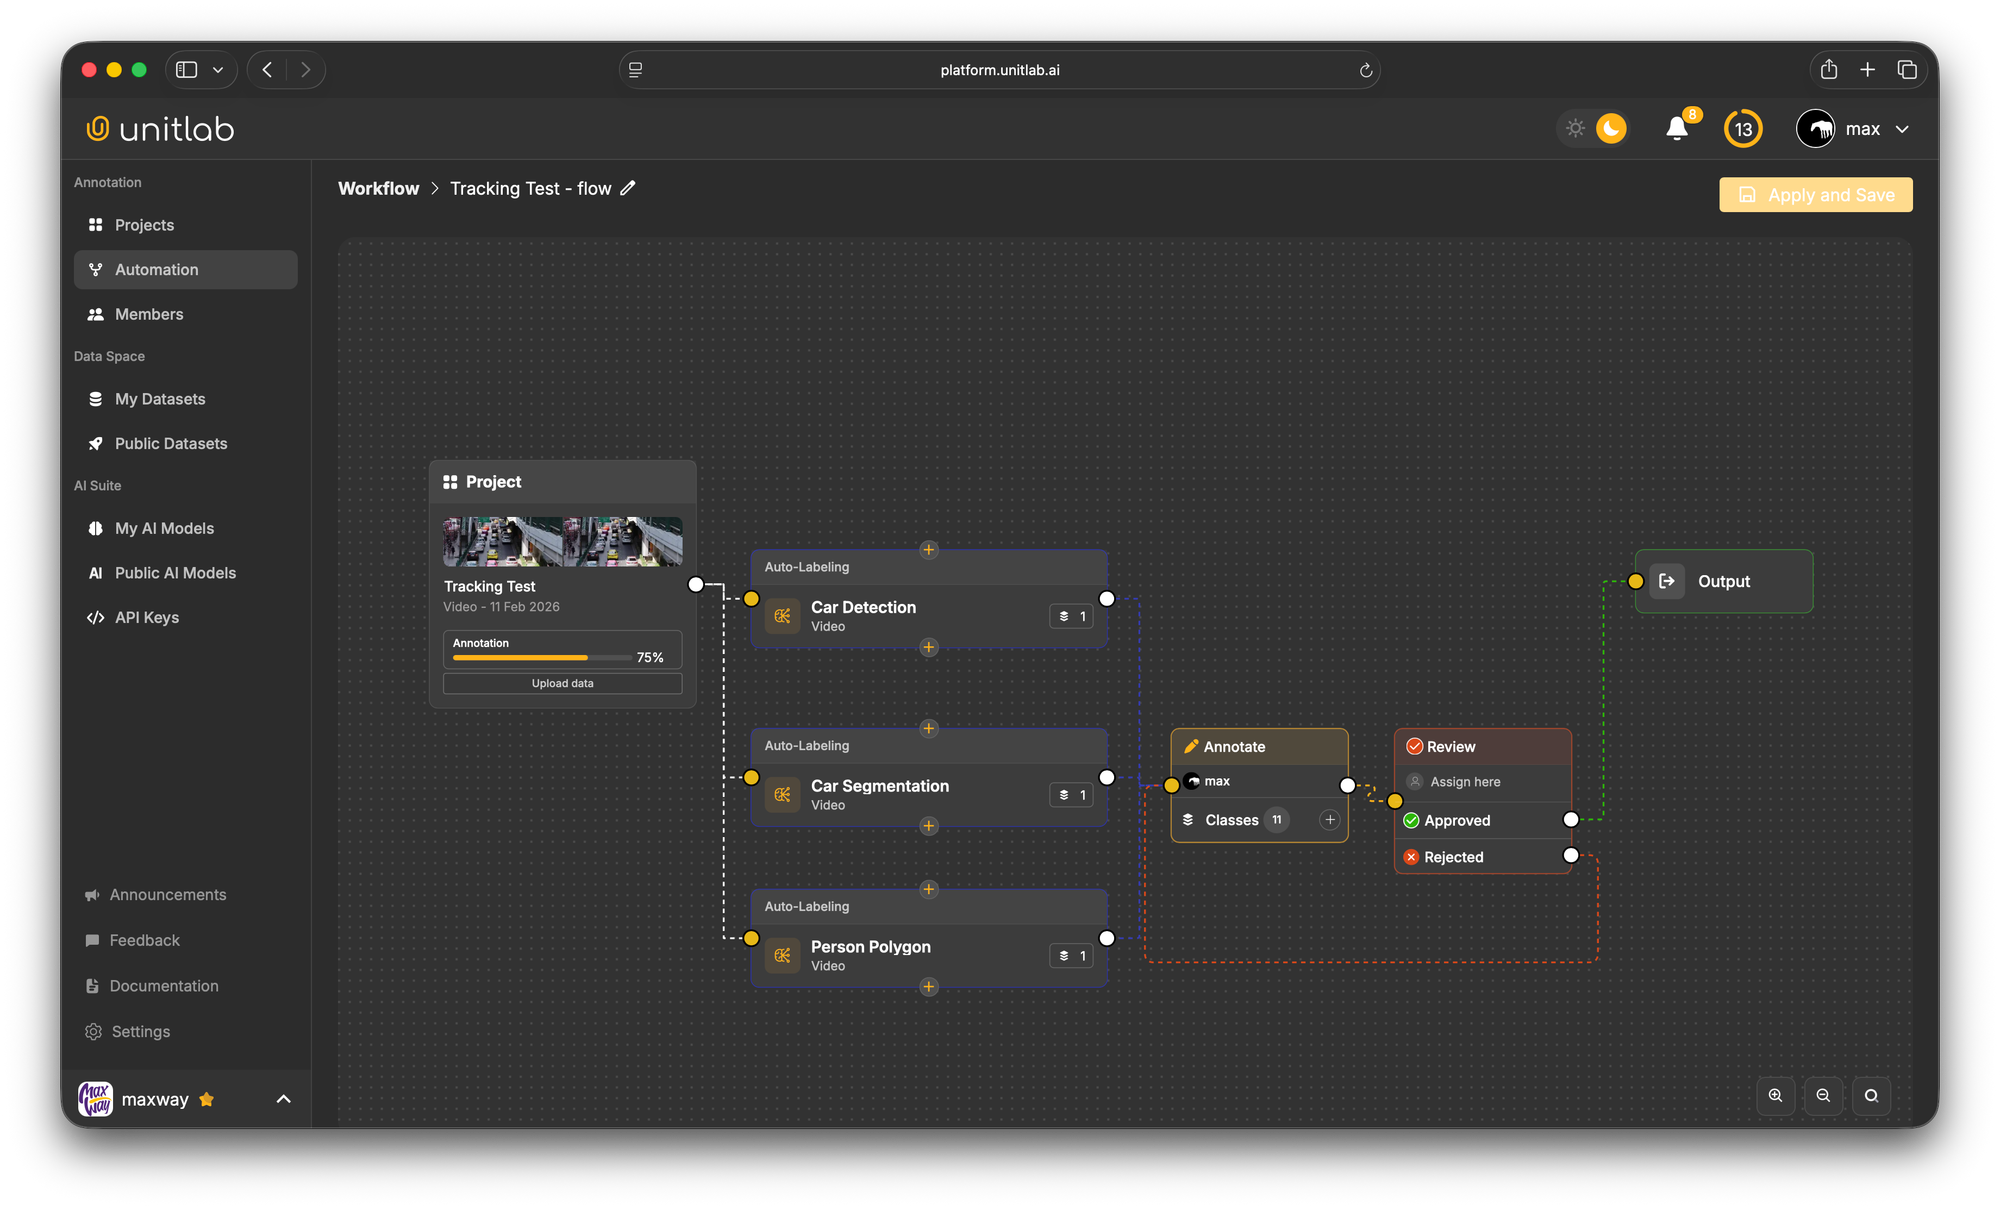The image size is (2000, 1209).
Task: Click the notifications bell icon
Action: (1677, 128)
